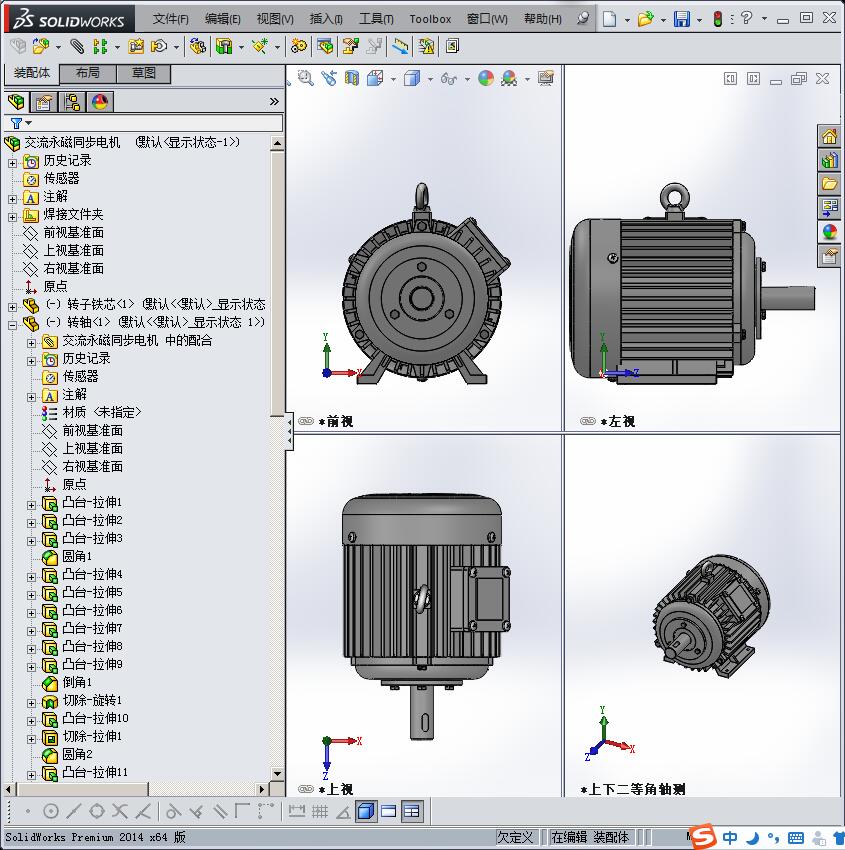The image size is (845, 850).
Task: Click the Linear Component Pattern icon
Action: tap(100, 47)
